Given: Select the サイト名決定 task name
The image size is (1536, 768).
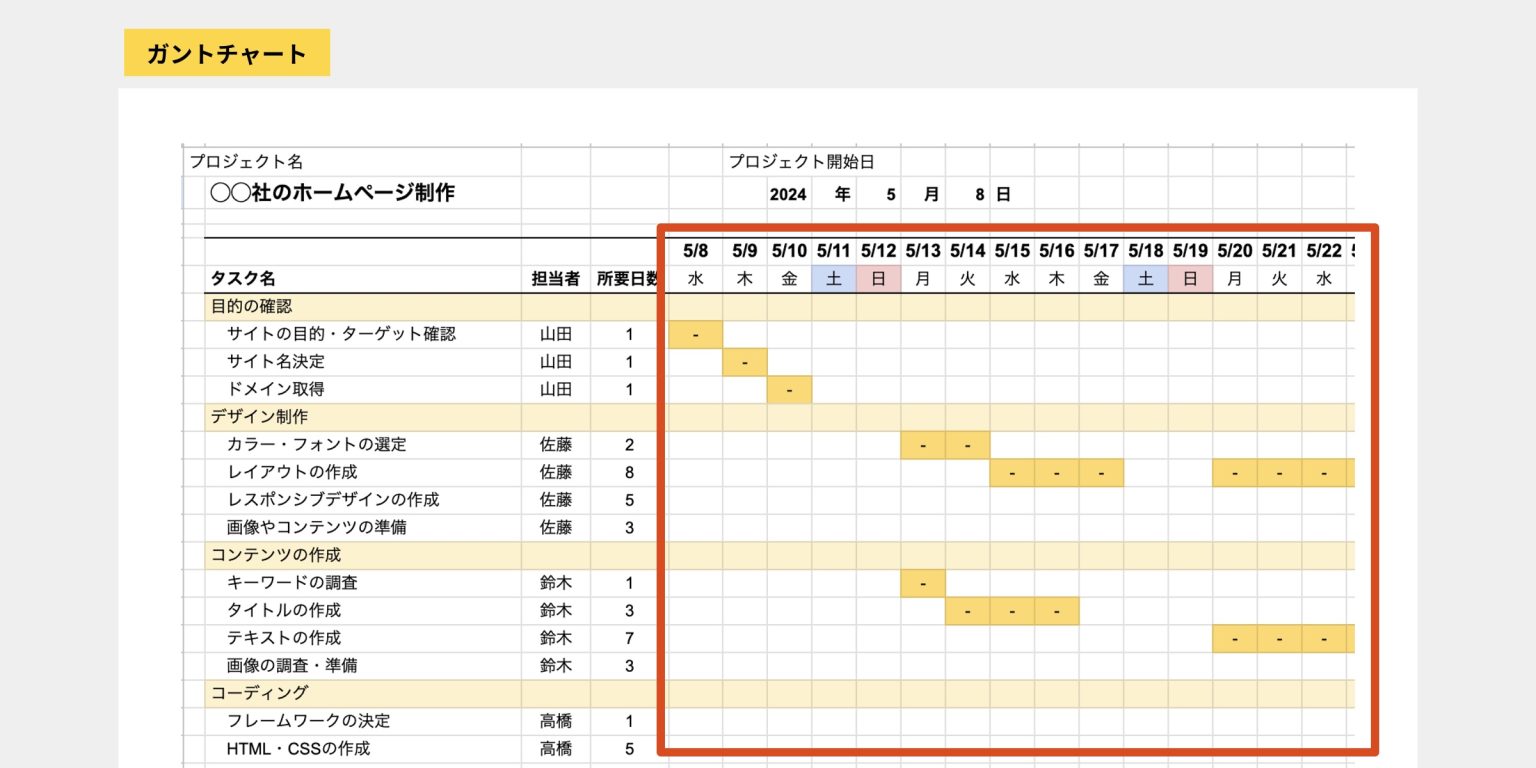Looking at the screenshot, I should coord(276,362).
